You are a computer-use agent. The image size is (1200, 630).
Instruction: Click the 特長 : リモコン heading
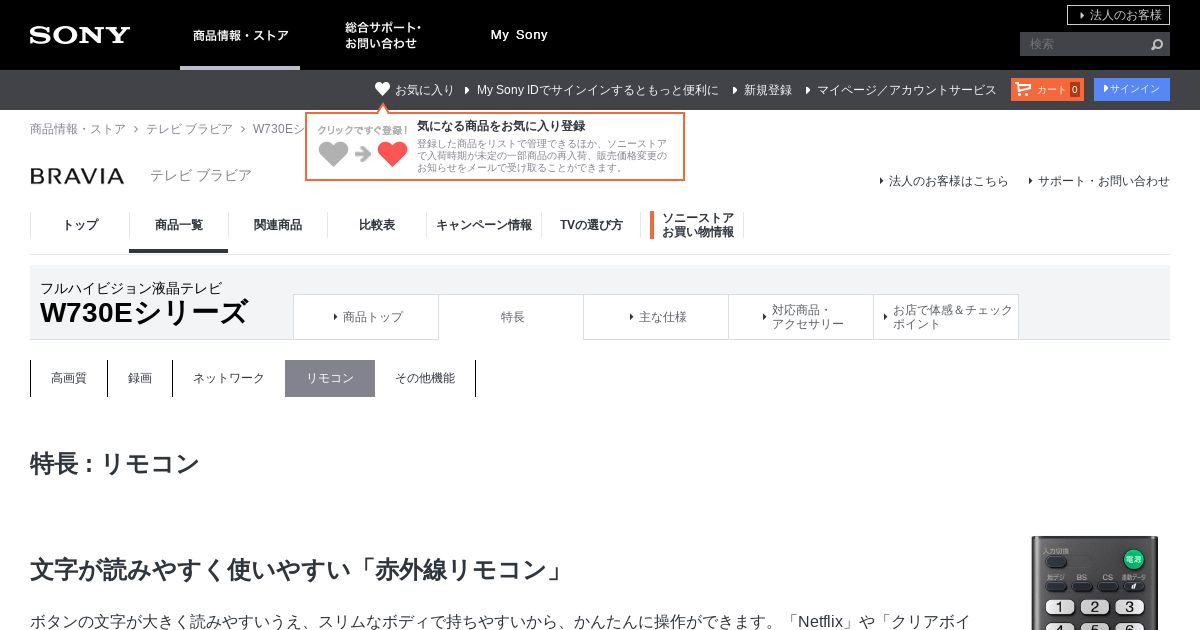tap(115, 464)
